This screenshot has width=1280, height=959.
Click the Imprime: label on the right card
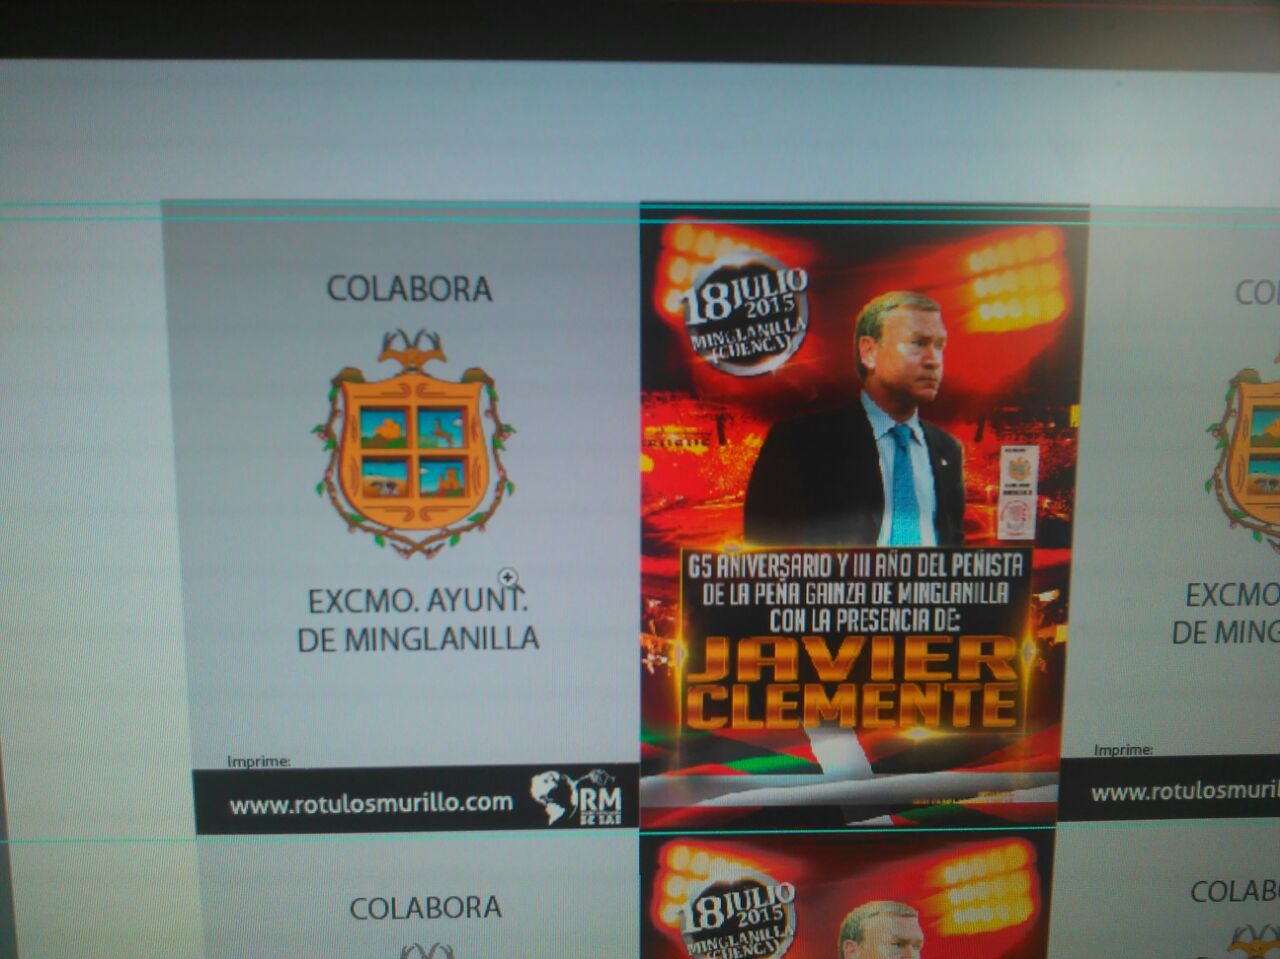click(x=1123, y=750)
